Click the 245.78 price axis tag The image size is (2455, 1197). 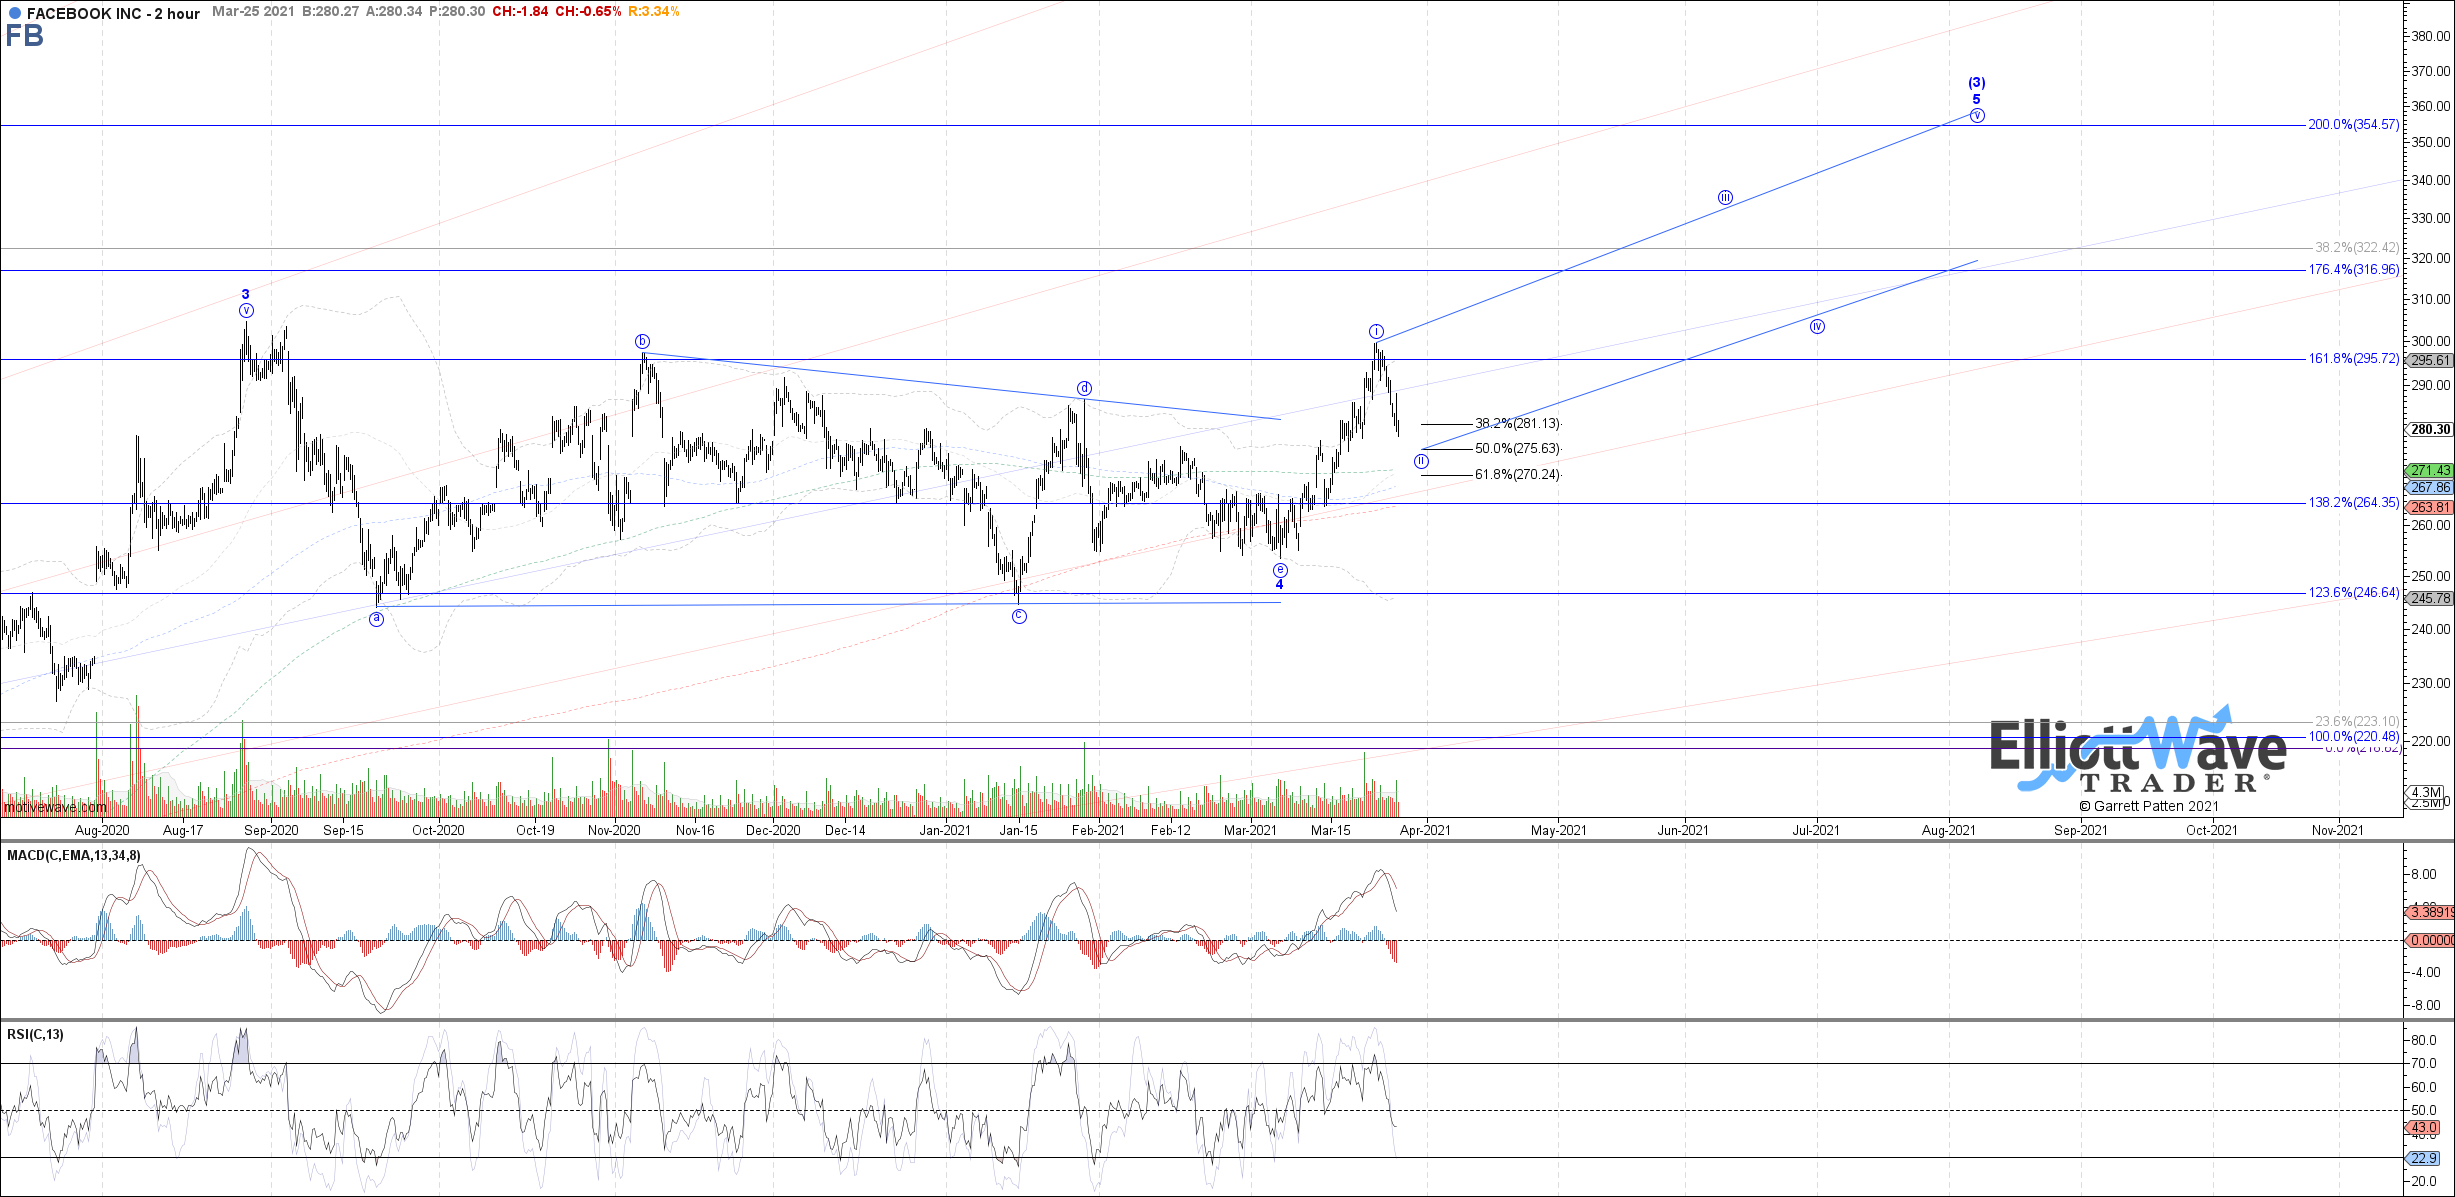click(x=2430, y=599)
